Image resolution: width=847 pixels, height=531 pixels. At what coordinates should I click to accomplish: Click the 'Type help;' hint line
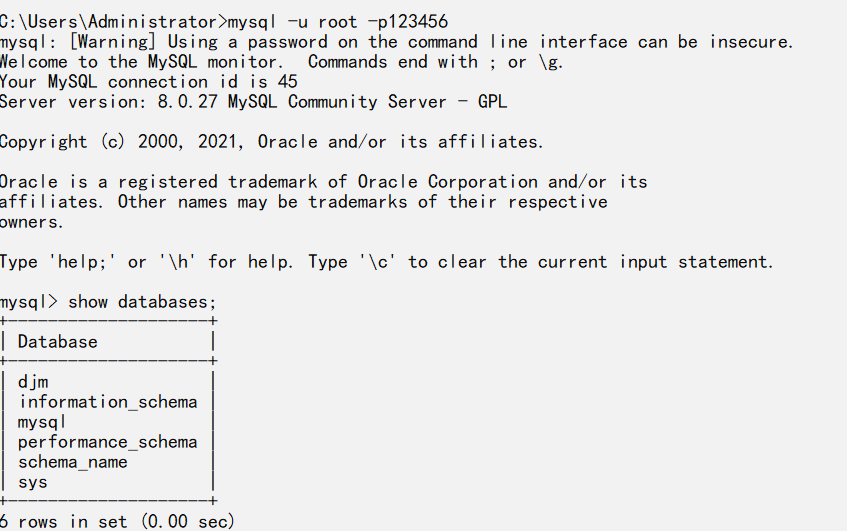point(386,262)
